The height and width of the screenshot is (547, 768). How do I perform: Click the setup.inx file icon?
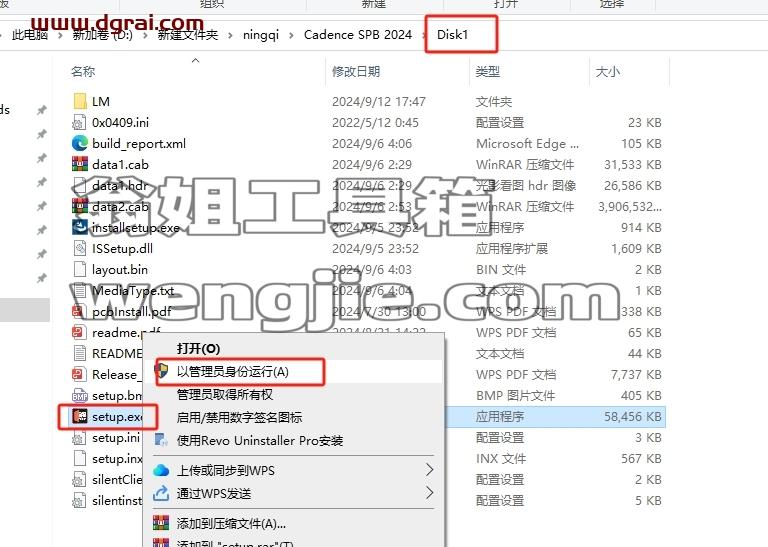(x=79, y=458)
